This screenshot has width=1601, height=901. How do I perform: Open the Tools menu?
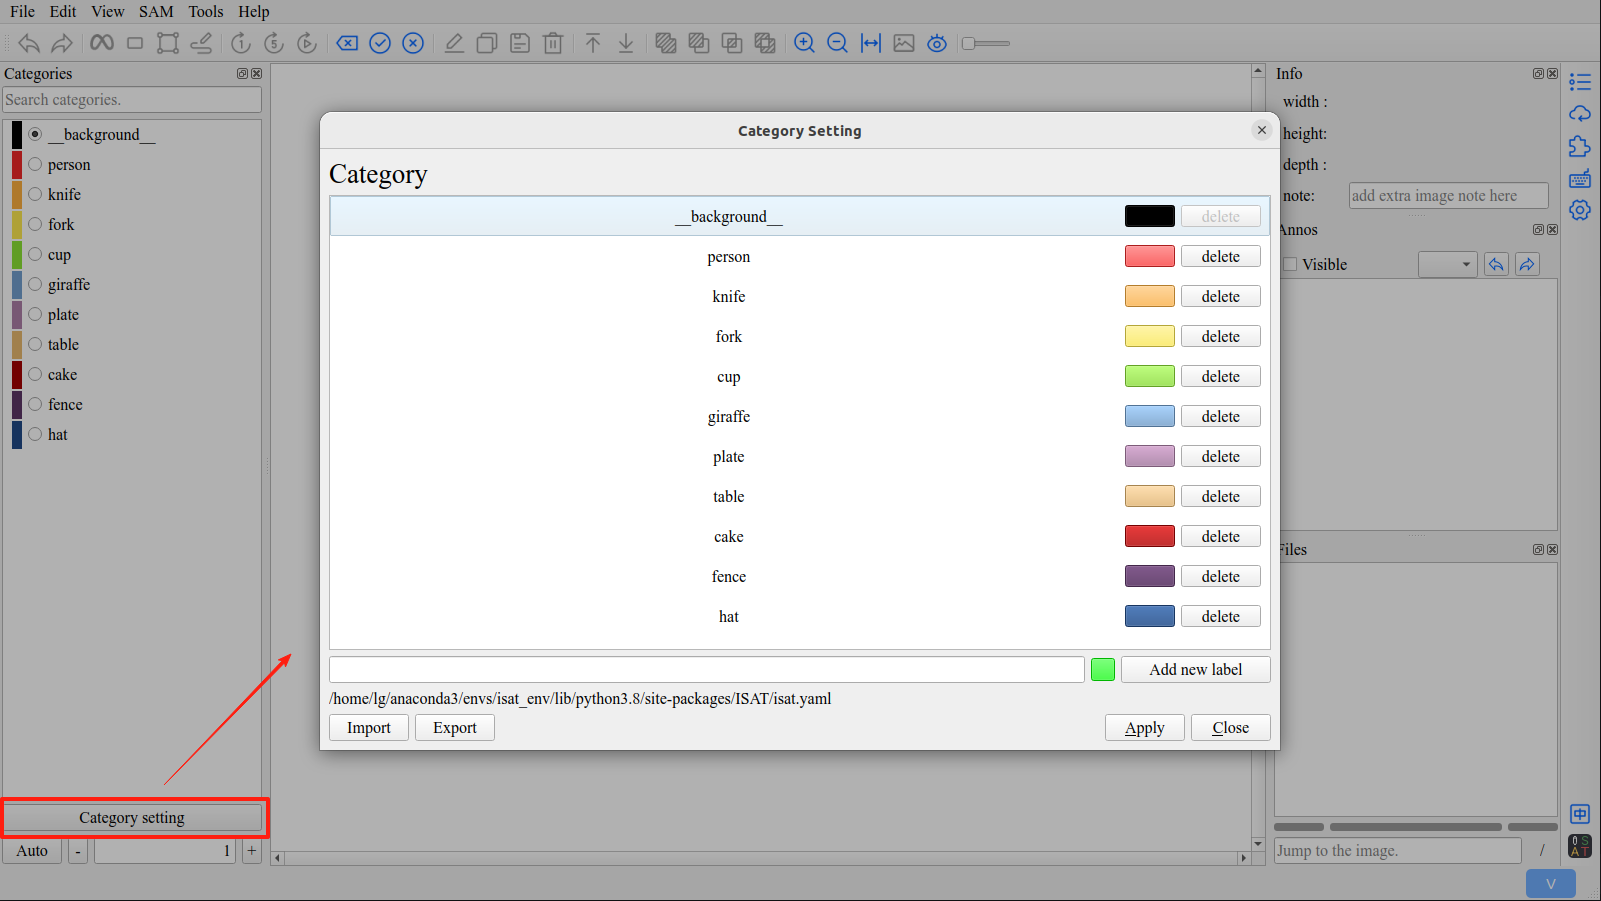pos(206,11)
